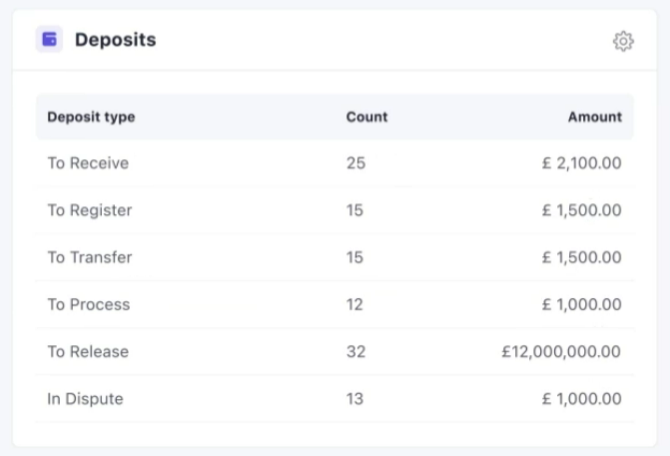The height and width of the screenshot is (456, 670).
Task: Click the In Dispute count of 13
Action: 355,398
